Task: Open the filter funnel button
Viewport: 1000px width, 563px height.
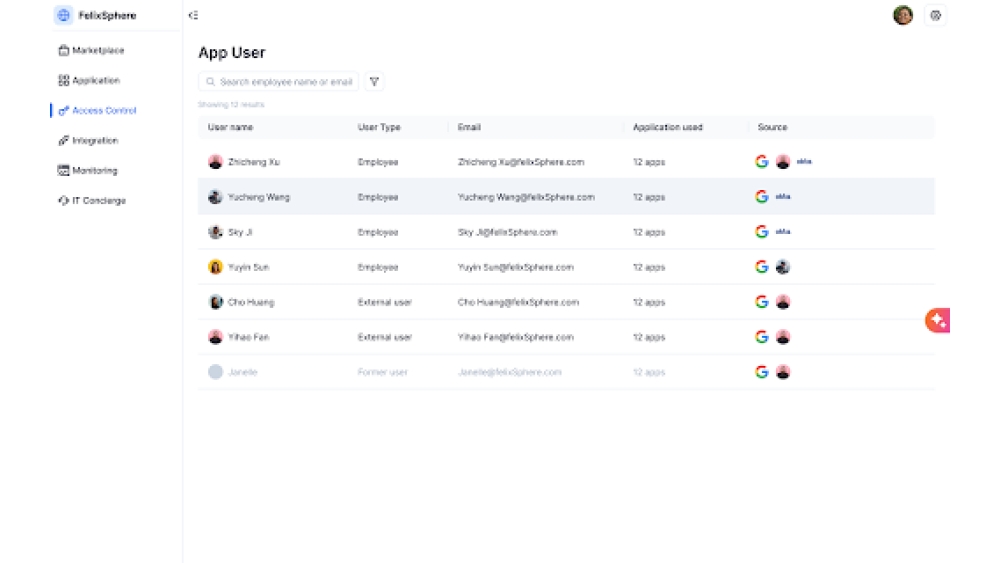Action: pos(374,82)
